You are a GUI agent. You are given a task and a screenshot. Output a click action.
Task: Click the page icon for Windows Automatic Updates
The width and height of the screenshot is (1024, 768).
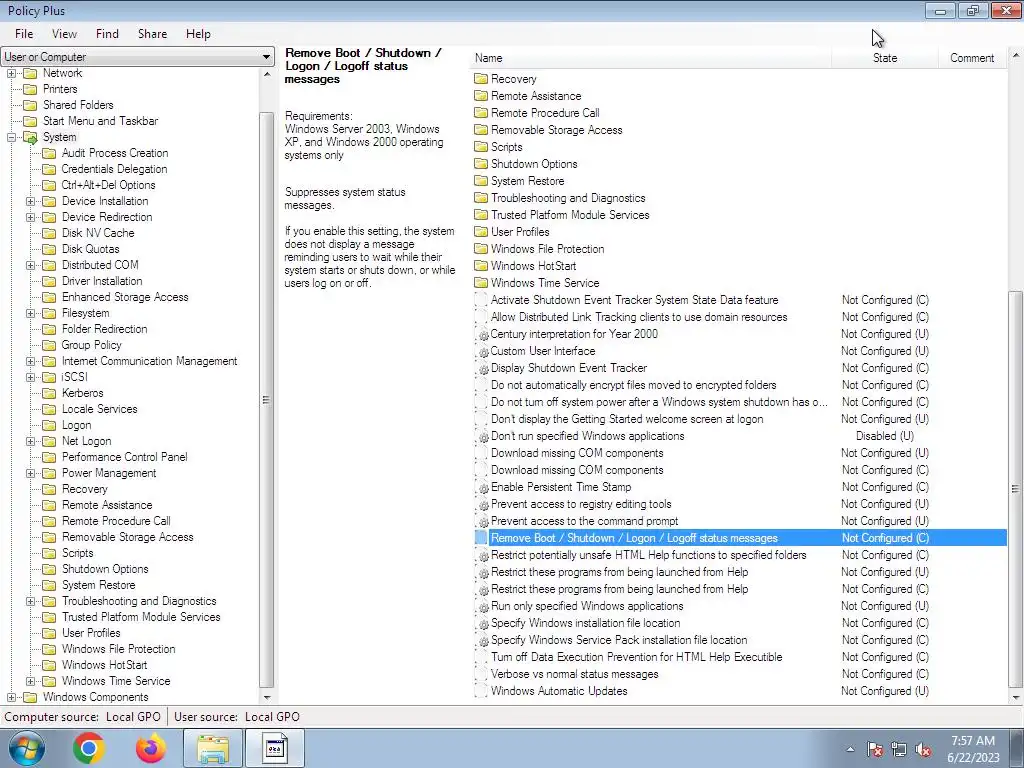click(x=481, y=691)
